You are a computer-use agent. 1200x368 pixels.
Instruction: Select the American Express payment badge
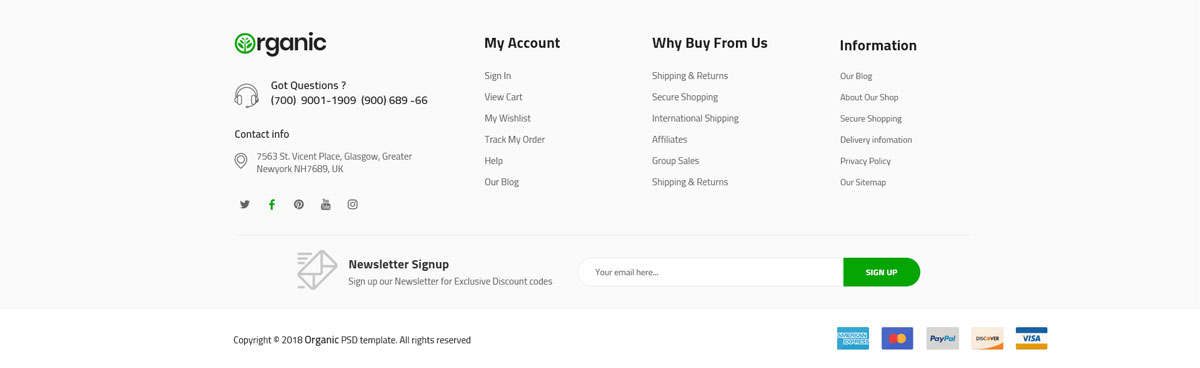tap(853, 338)
